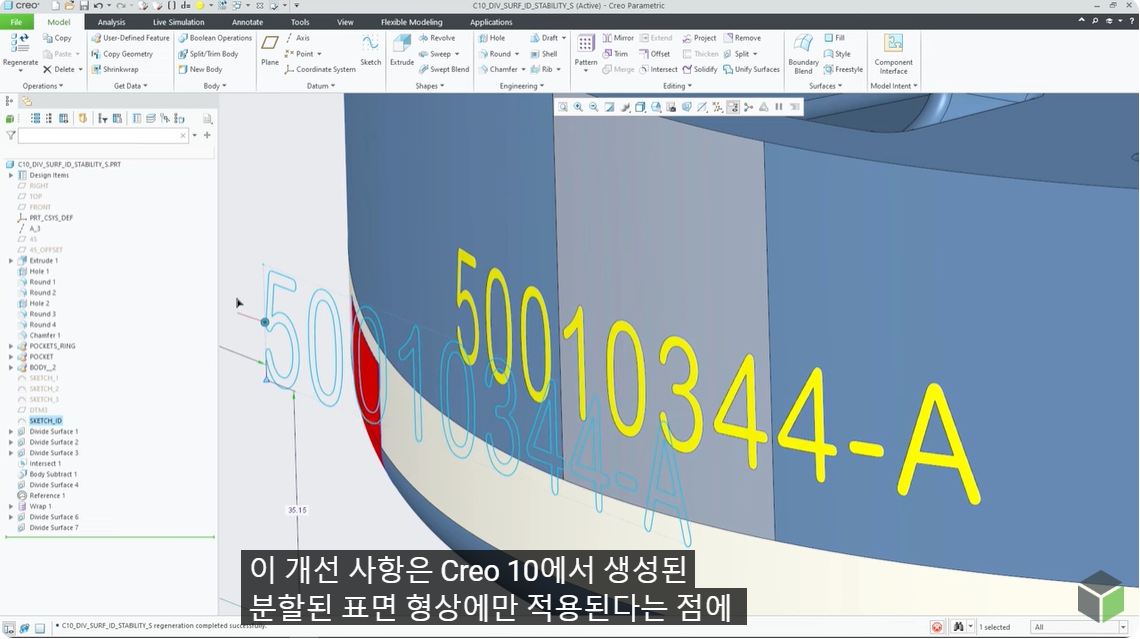Open the File menu

16,22
